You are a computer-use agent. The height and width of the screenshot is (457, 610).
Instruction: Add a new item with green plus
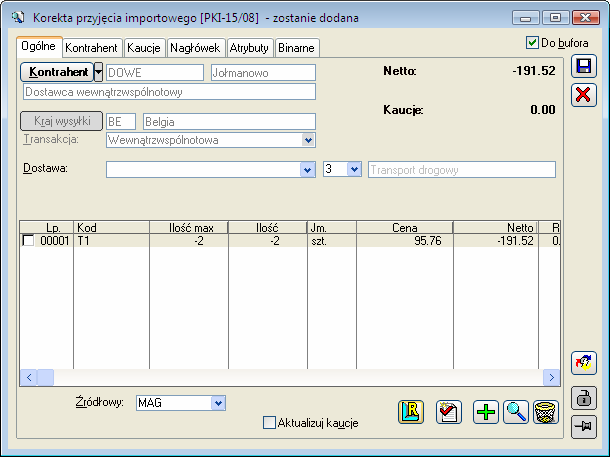(486, 412)
